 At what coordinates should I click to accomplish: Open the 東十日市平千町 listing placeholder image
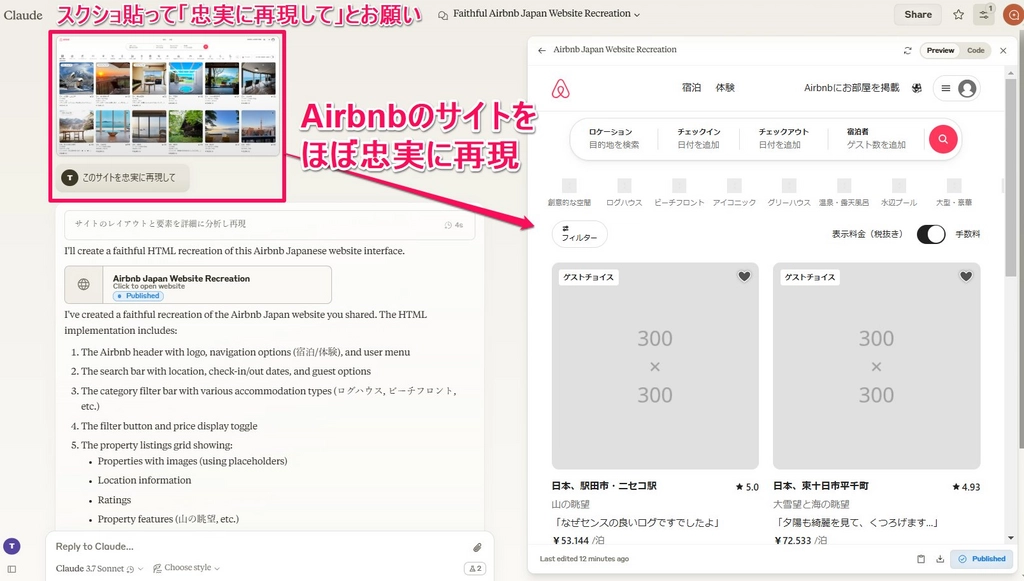pos(876,366)
